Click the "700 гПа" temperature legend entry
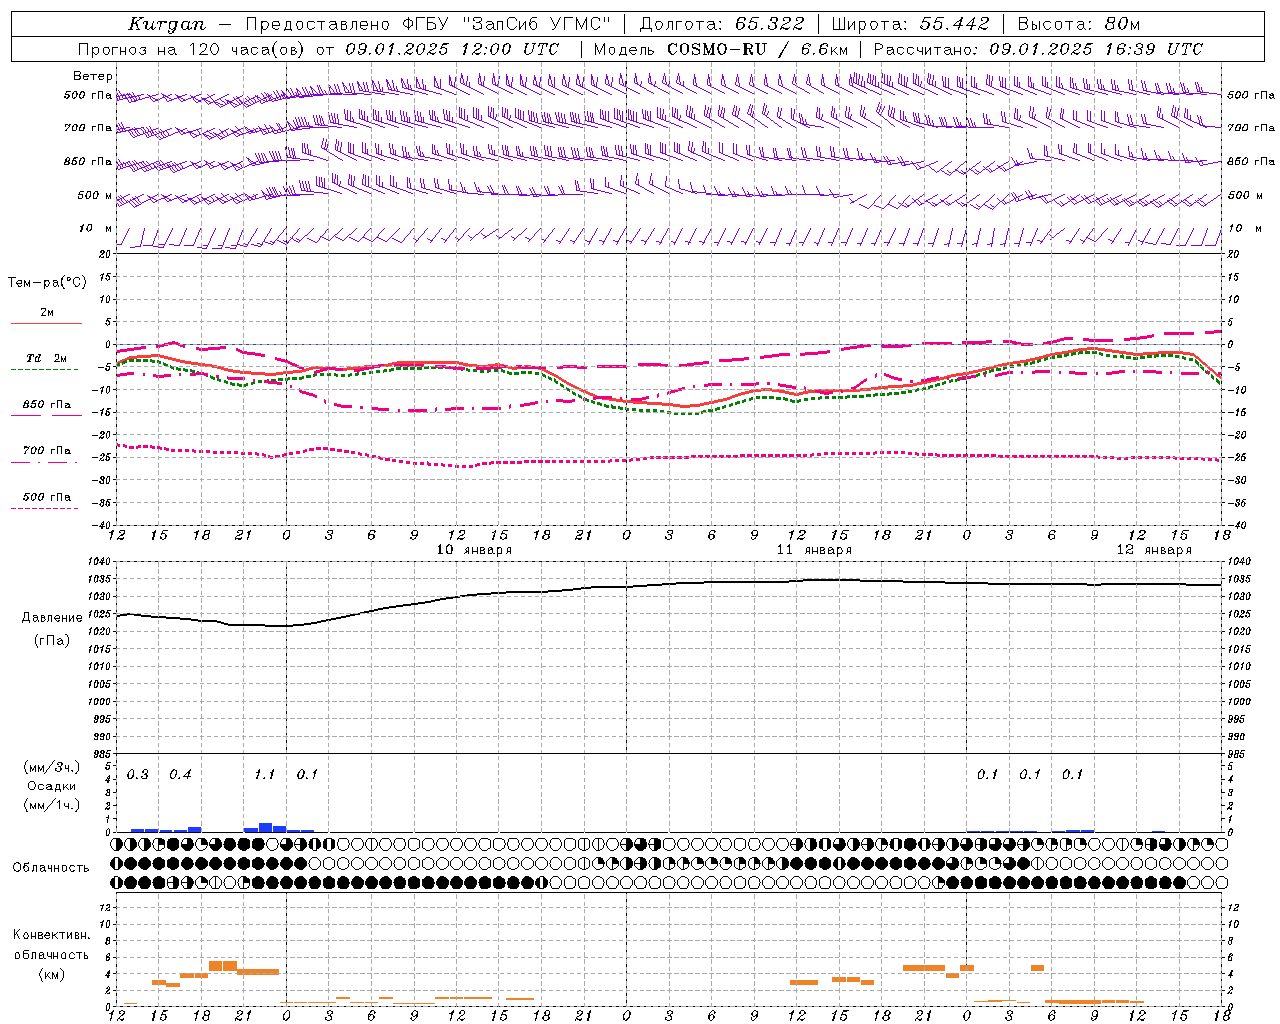 (x=46, y=451)
